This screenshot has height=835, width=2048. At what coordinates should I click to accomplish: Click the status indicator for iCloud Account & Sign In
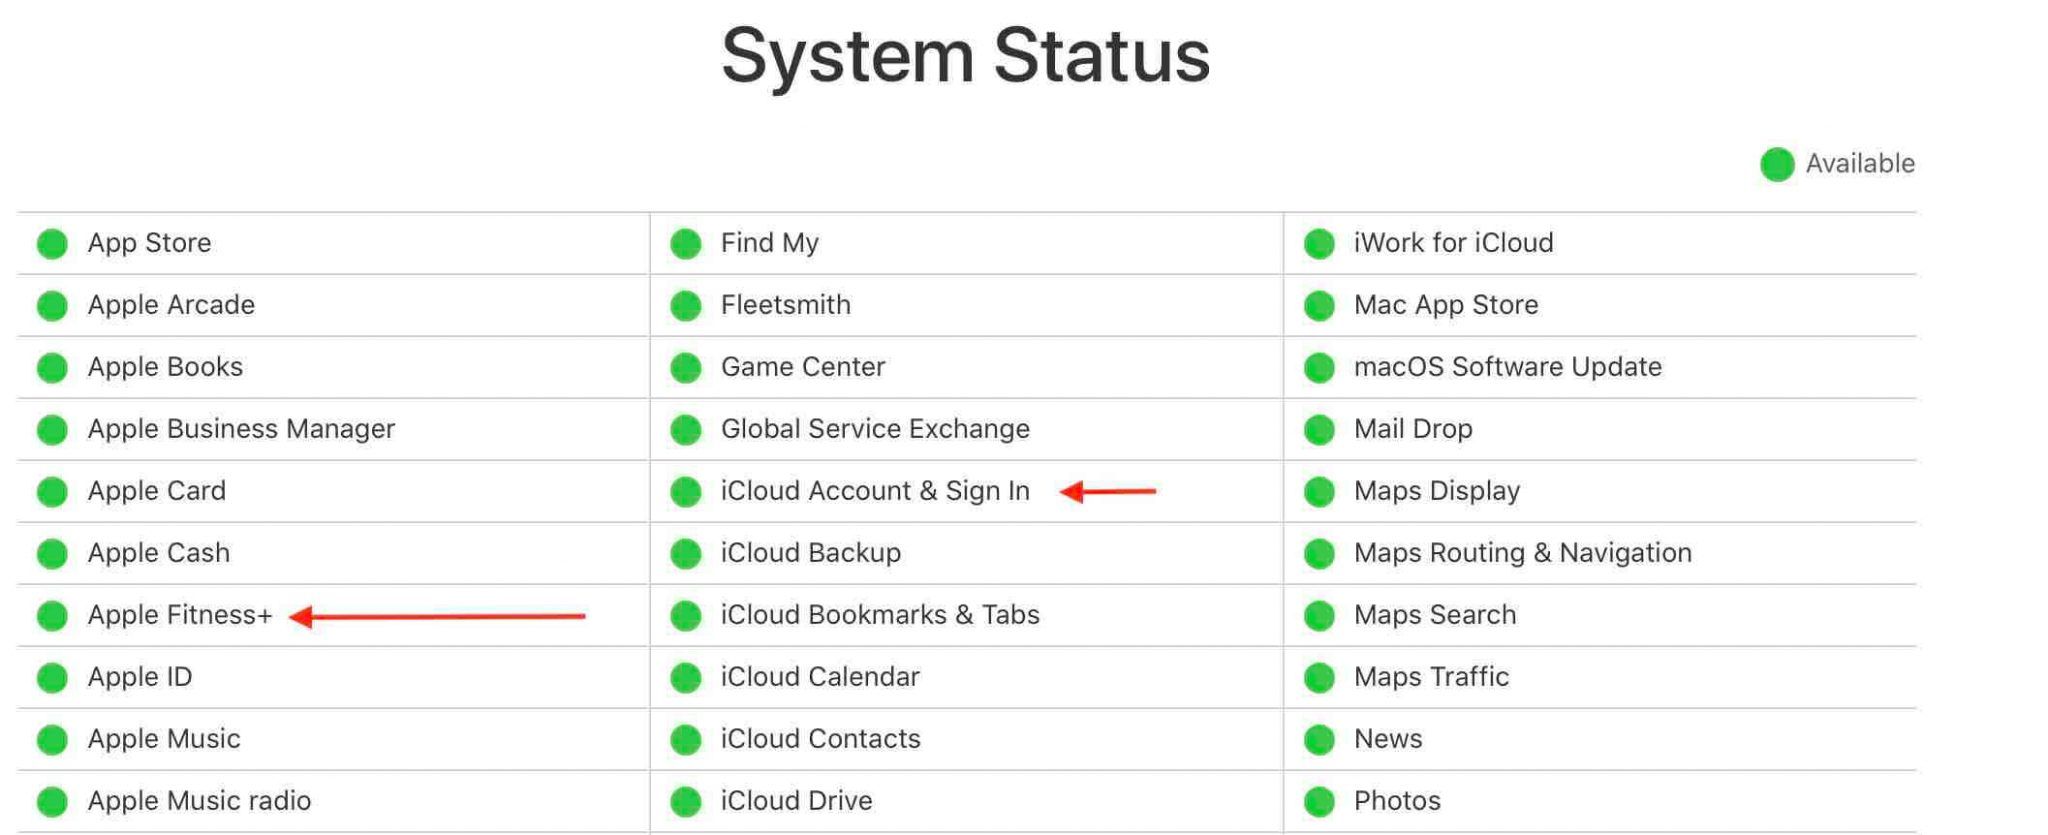(x=686, y=492)
